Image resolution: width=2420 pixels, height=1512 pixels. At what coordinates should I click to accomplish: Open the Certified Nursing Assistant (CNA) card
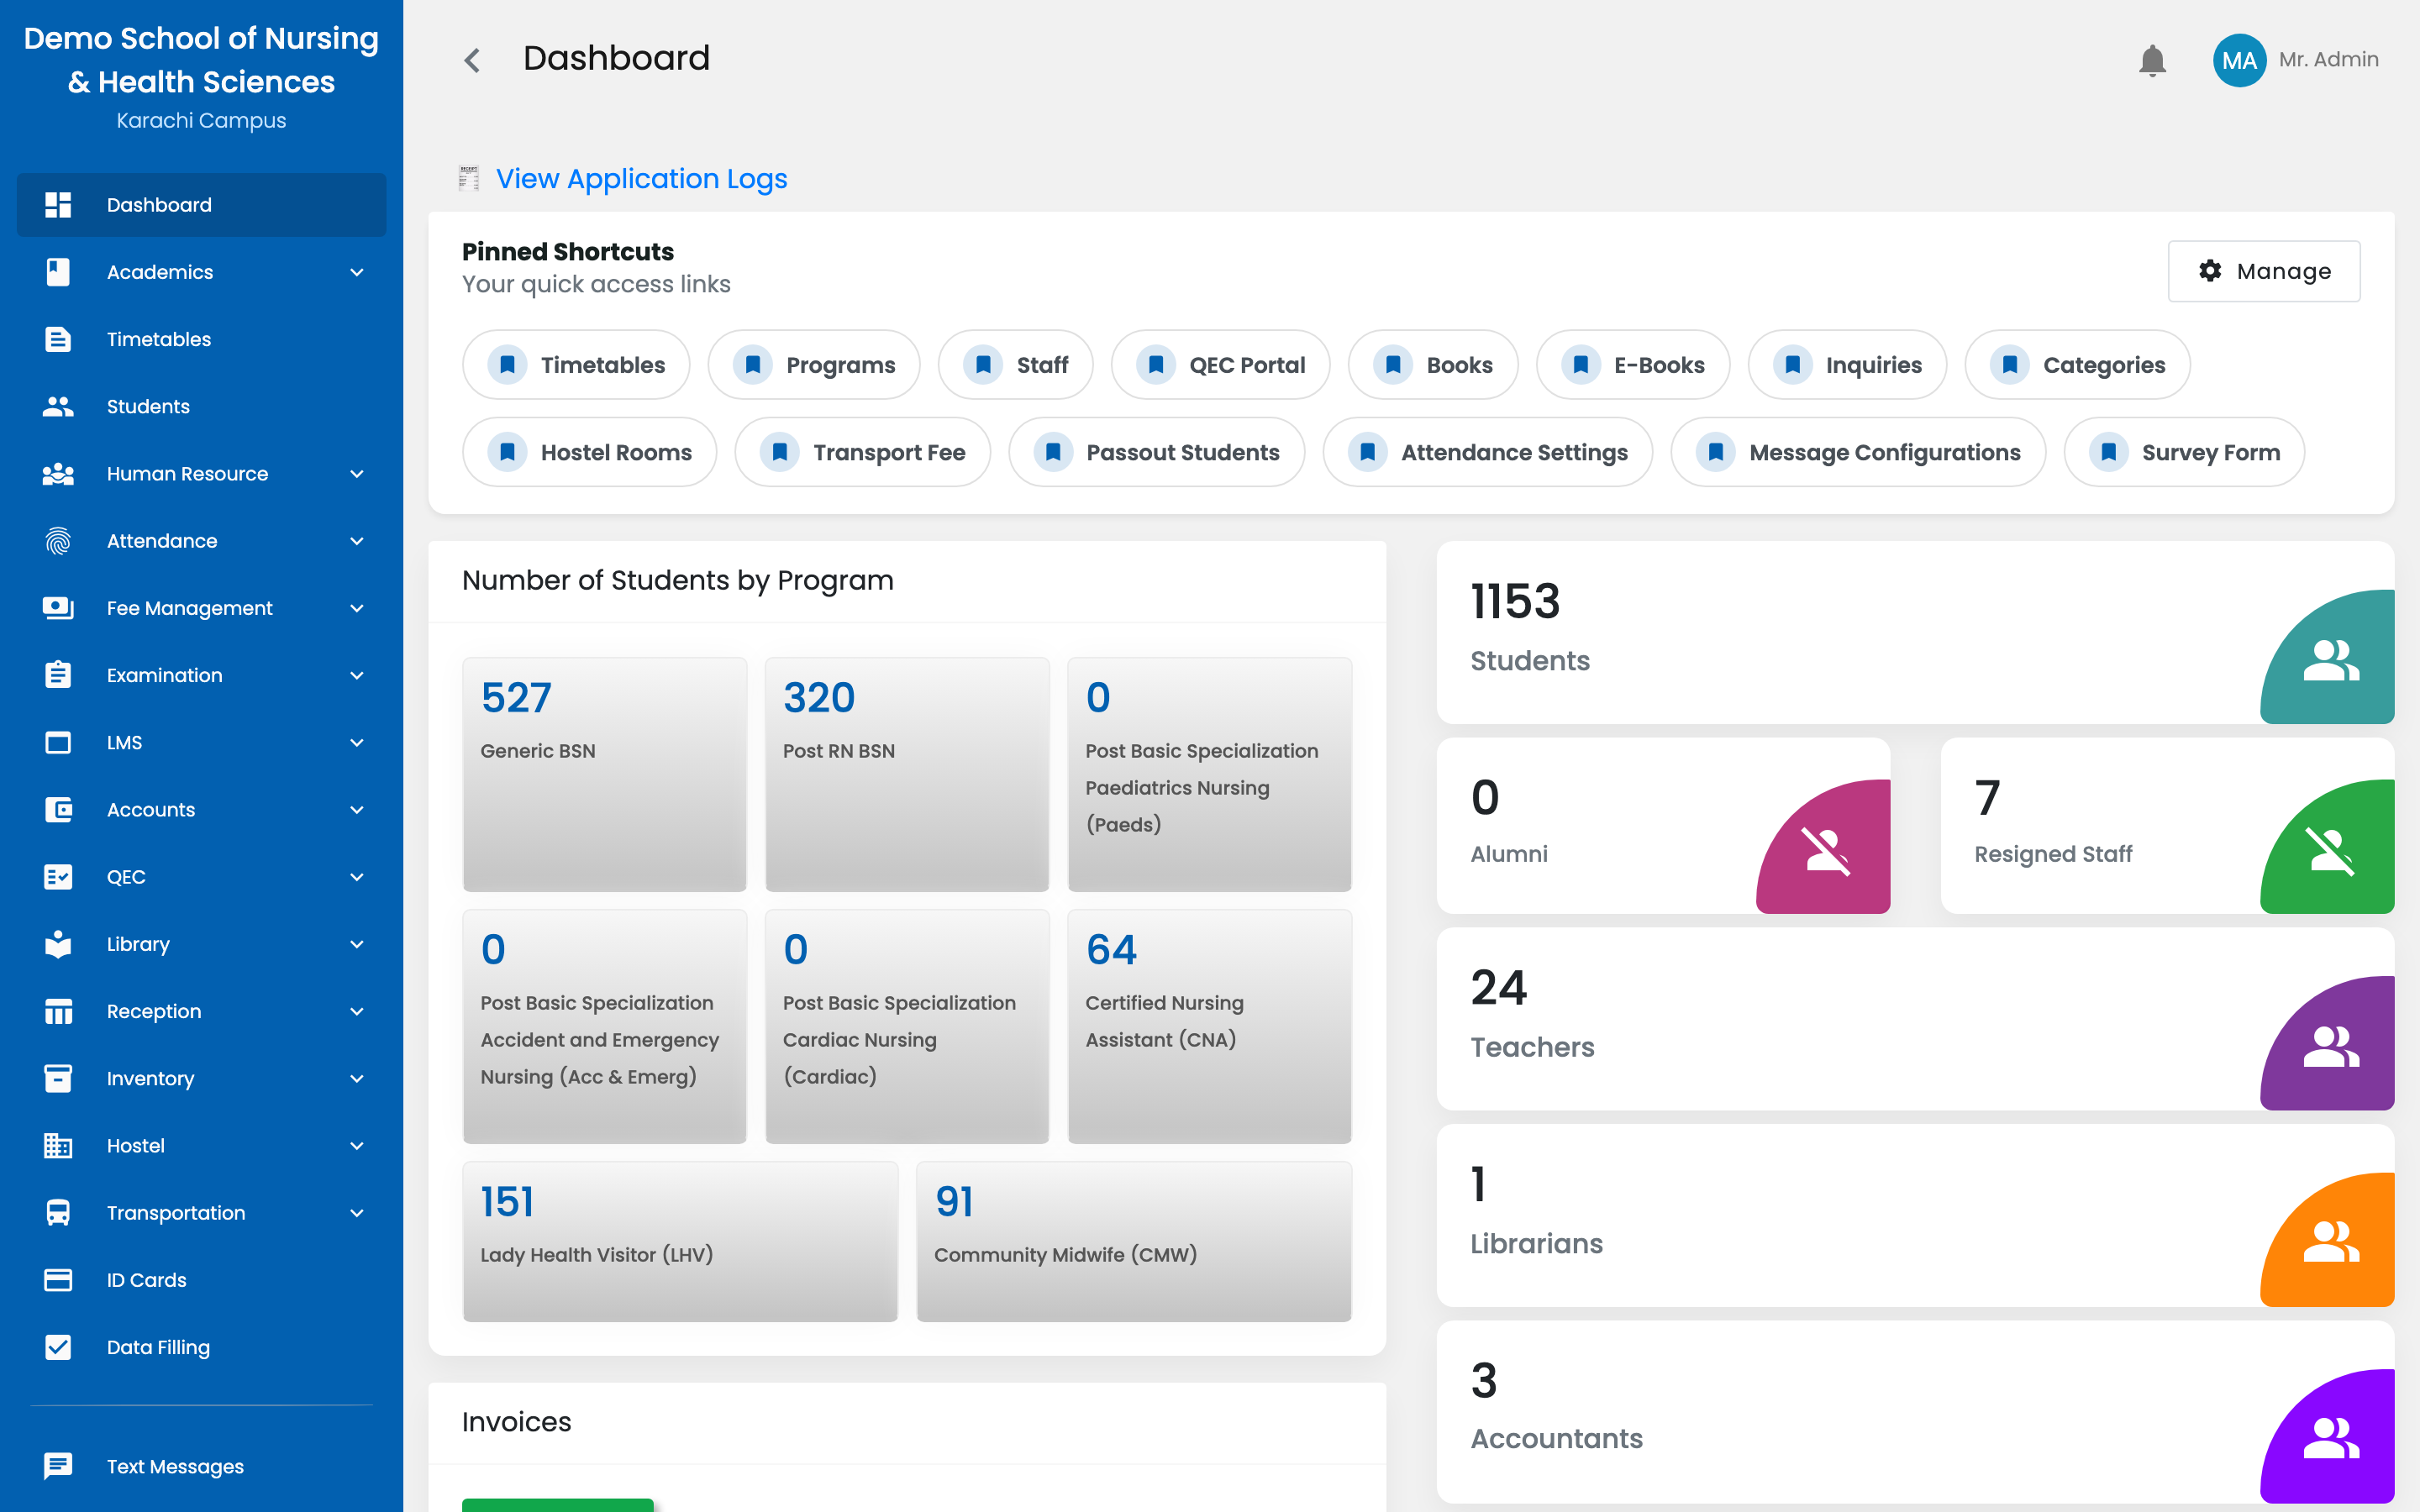(x=1210, y=1026)
